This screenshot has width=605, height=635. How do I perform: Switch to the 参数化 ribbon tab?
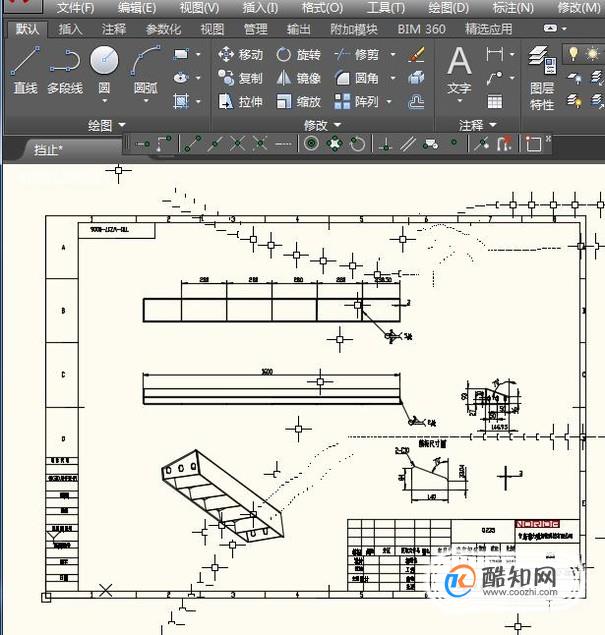point(163,29)
